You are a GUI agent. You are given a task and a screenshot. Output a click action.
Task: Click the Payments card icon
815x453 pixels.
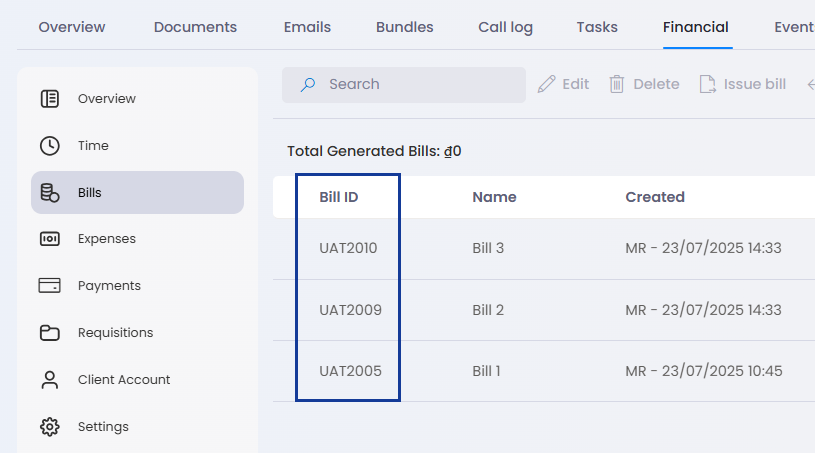(50, 286)
